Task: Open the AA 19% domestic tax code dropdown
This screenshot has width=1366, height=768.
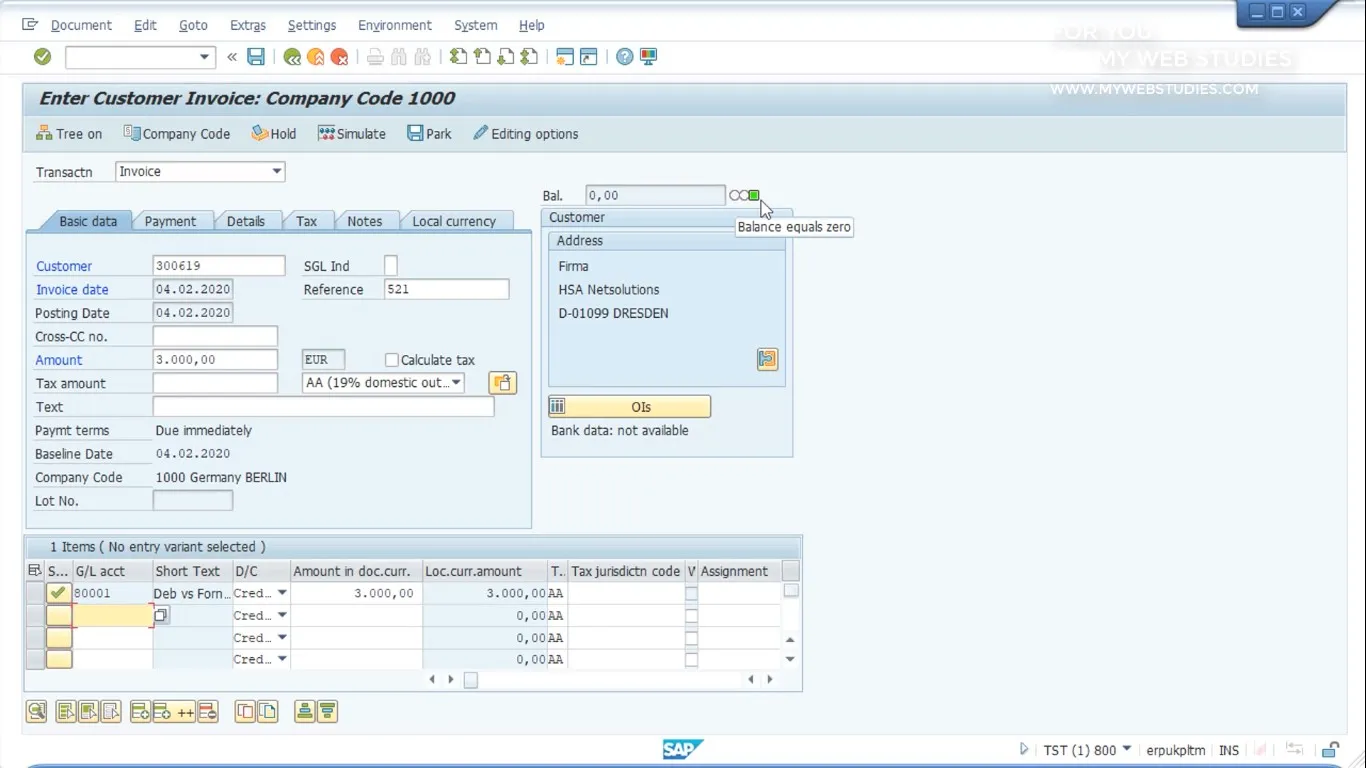Action: (457, 383)
